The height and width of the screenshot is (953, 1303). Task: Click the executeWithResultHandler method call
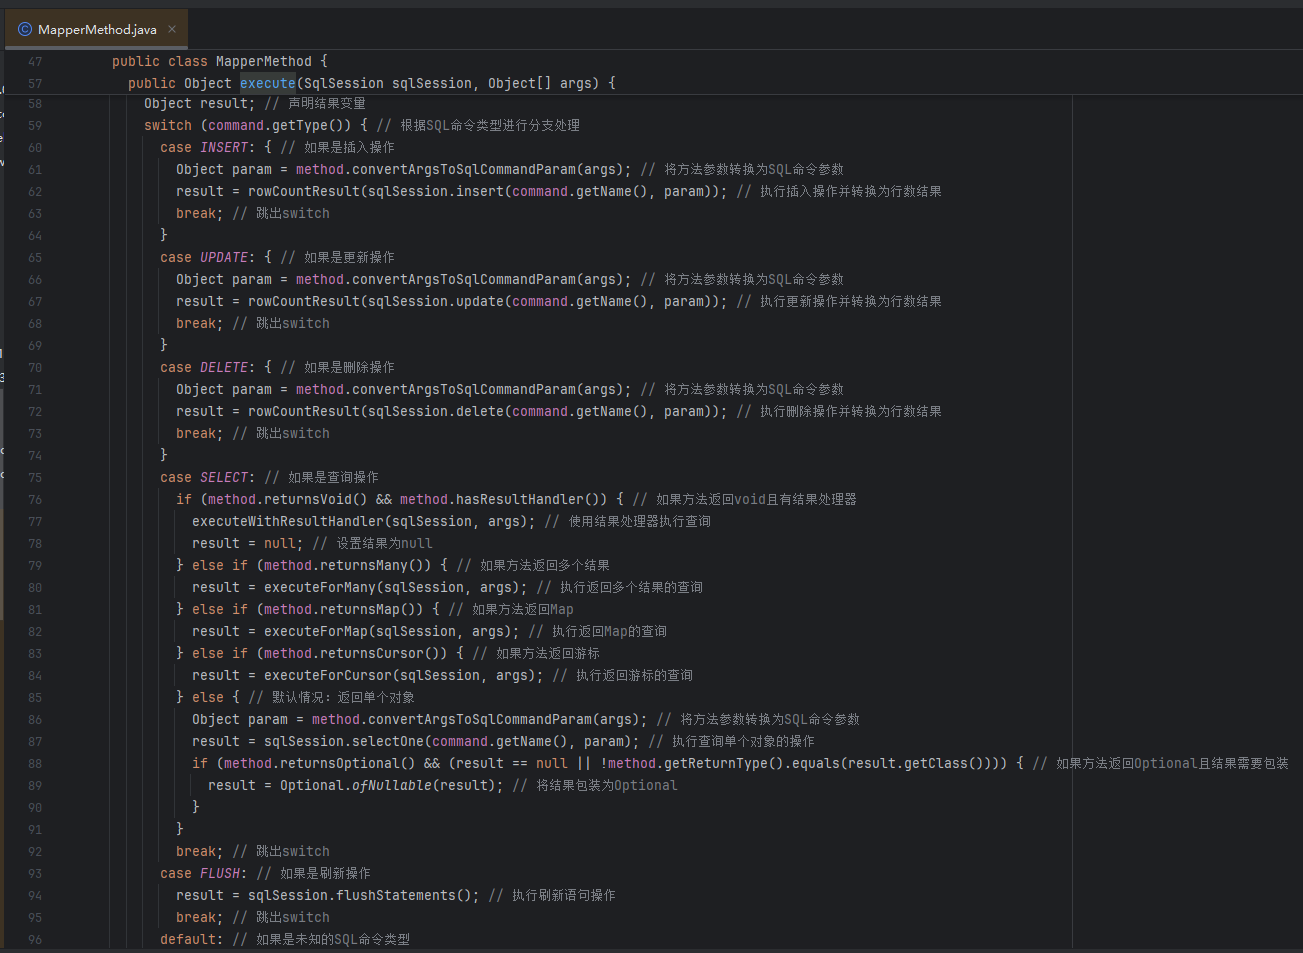[288, 521]
